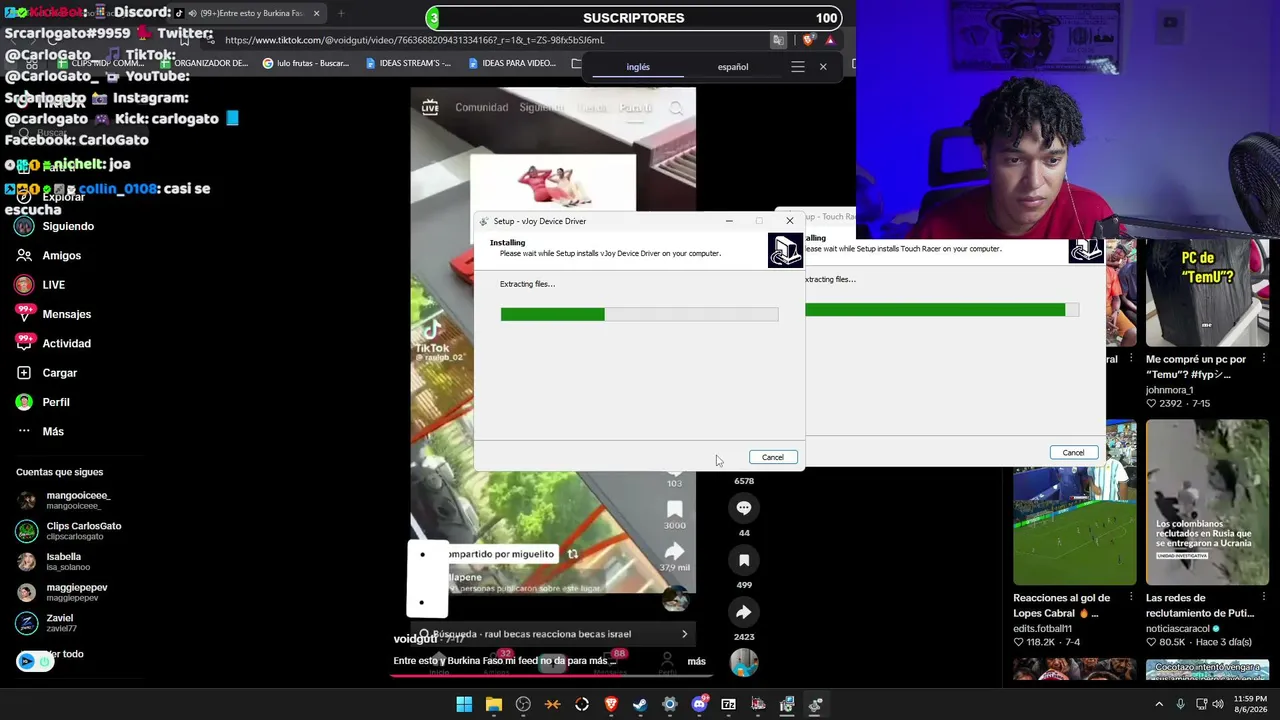Open the 'PC de TemU?' video thumbnail
This screenshot has height=720, width=1280.
tap(1207, 292)
